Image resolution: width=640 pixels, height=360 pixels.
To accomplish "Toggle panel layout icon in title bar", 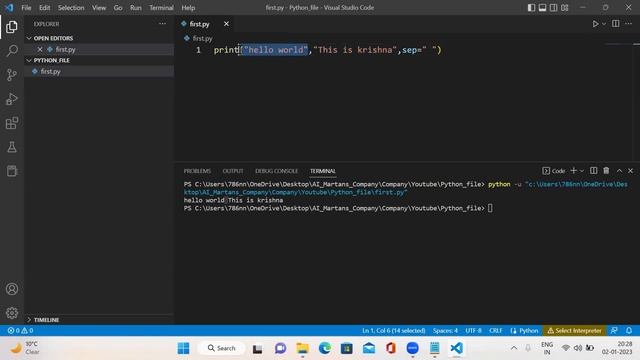I will click(542, 8).
